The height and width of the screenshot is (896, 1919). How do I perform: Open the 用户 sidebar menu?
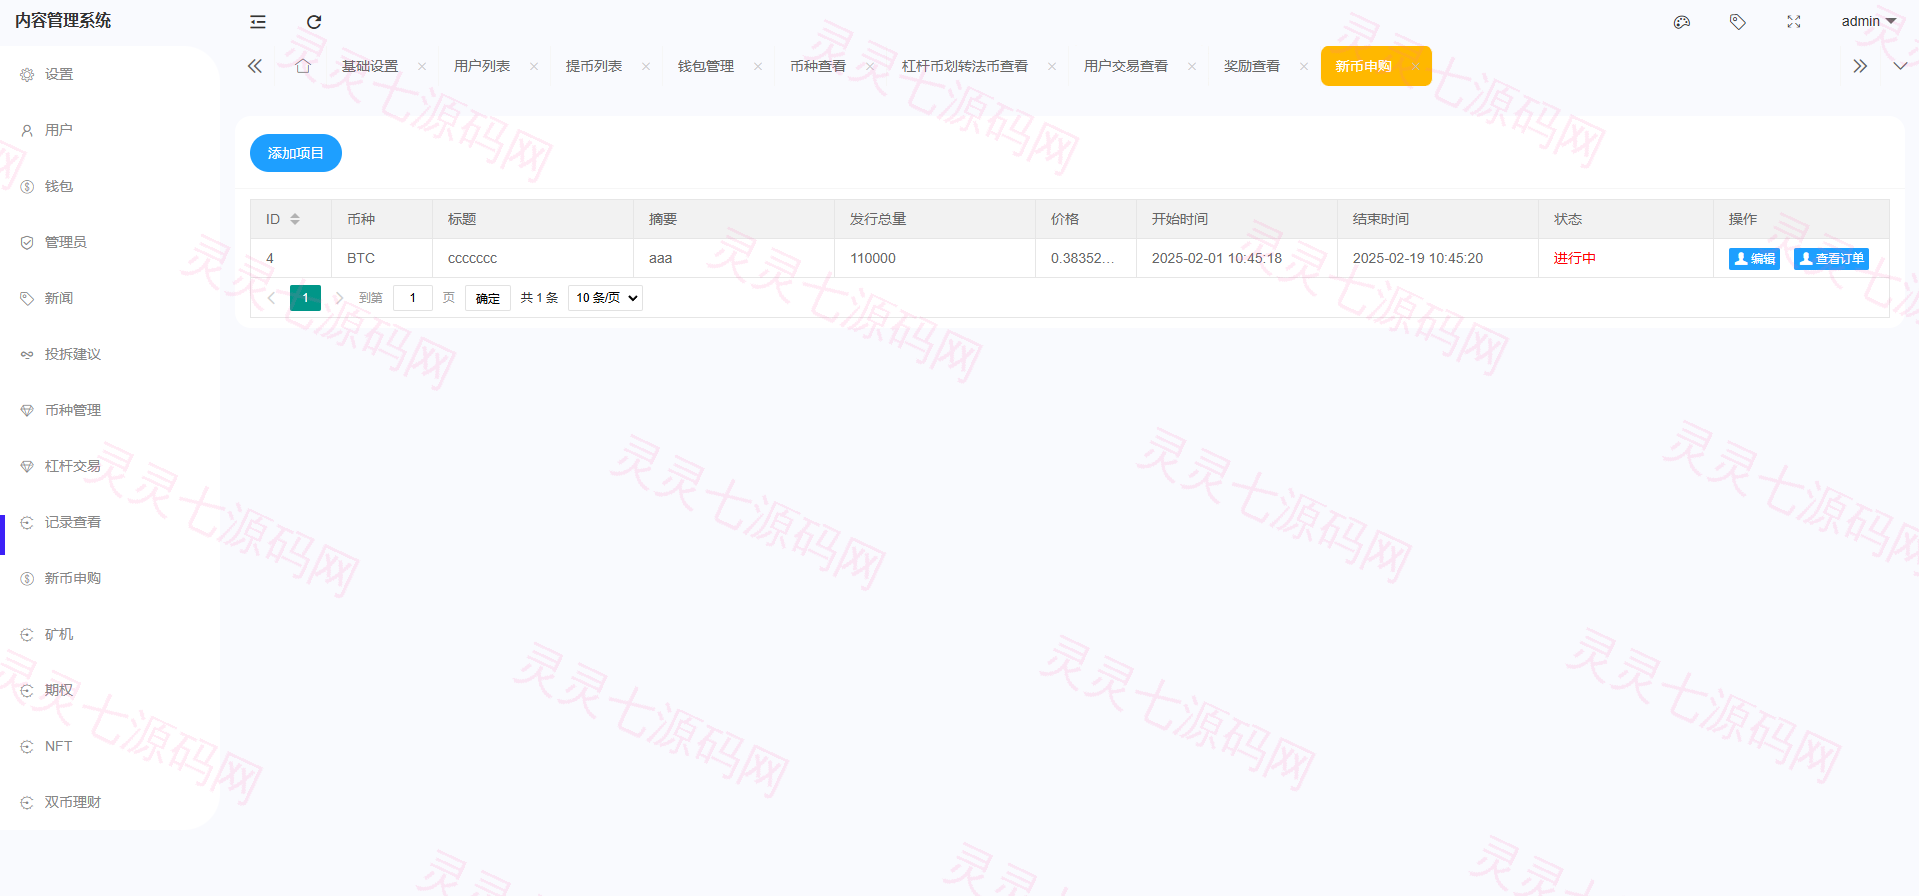[59, 130]
